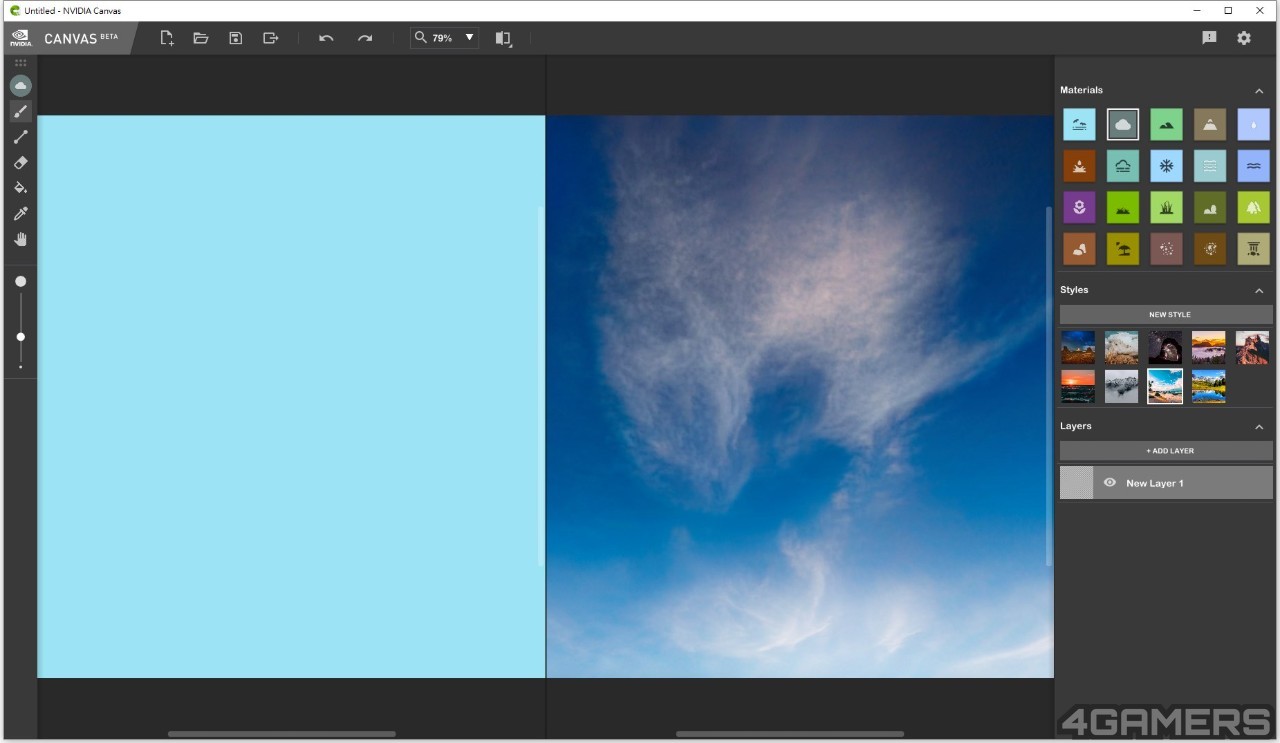
Task: Undo the last action
Action: tap(326, 38)
